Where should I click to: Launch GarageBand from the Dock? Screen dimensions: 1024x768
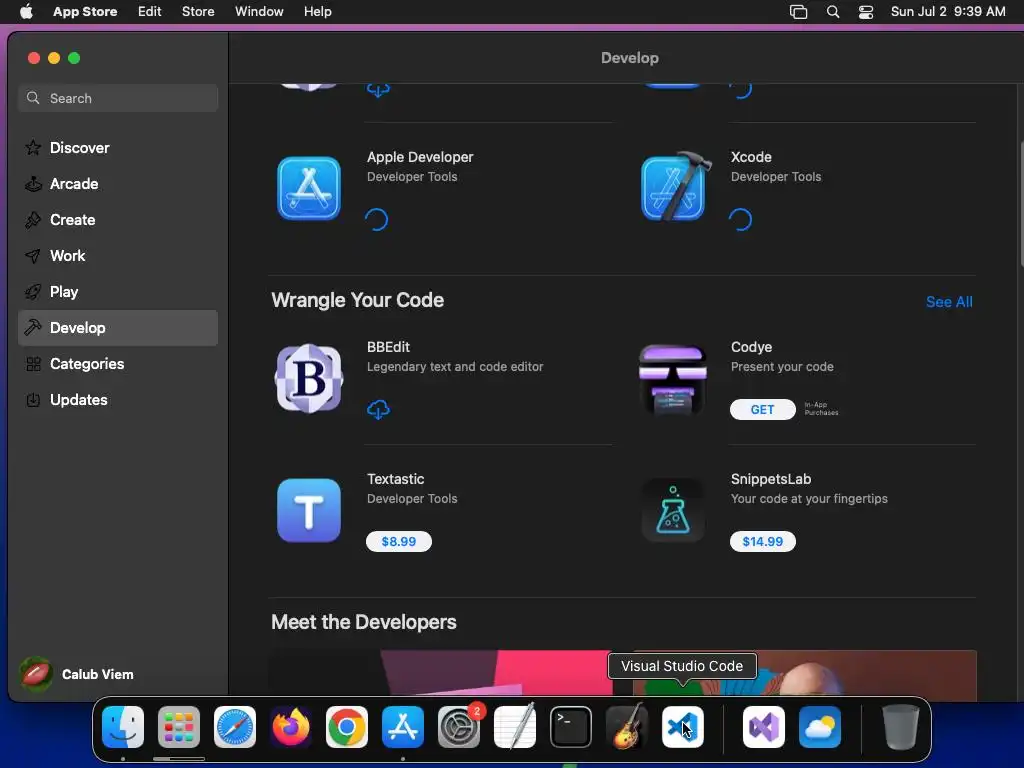[x=627, y=727]
